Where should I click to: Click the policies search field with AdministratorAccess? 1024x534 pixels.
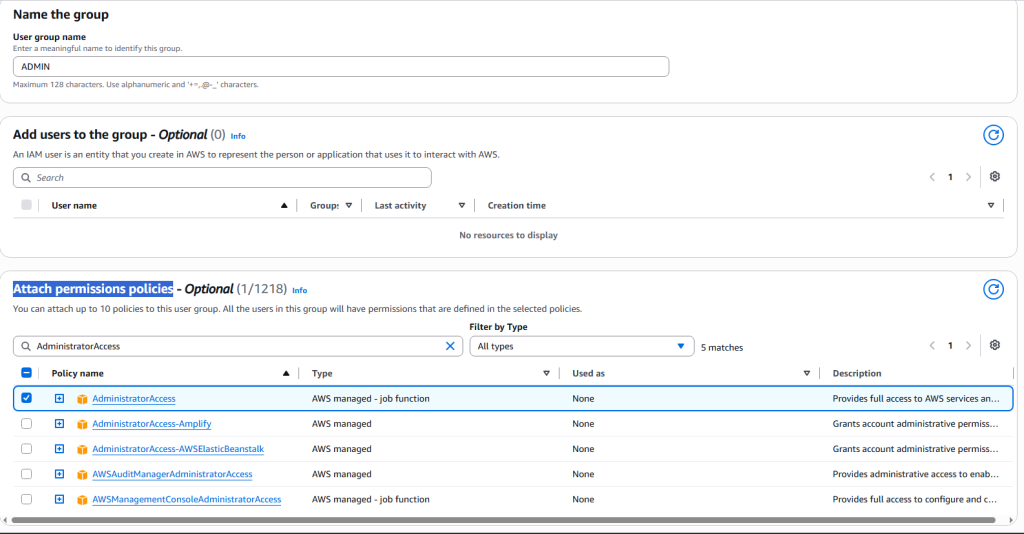click(238, 346)
